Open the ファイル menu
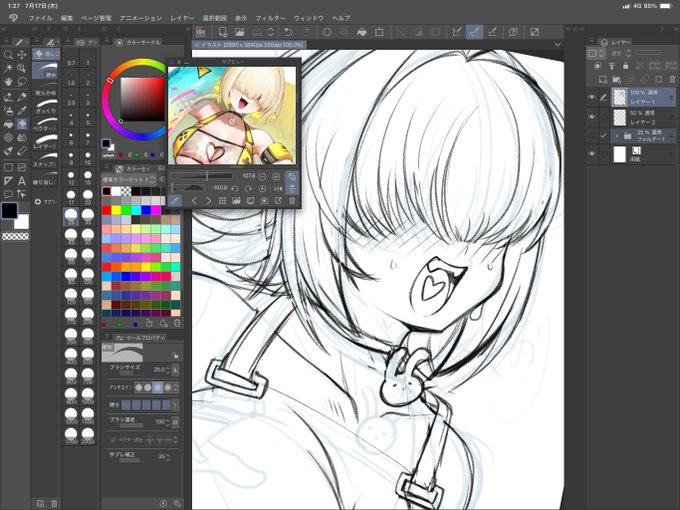Viewport: 680px width, 510px height. click(40, 18)
